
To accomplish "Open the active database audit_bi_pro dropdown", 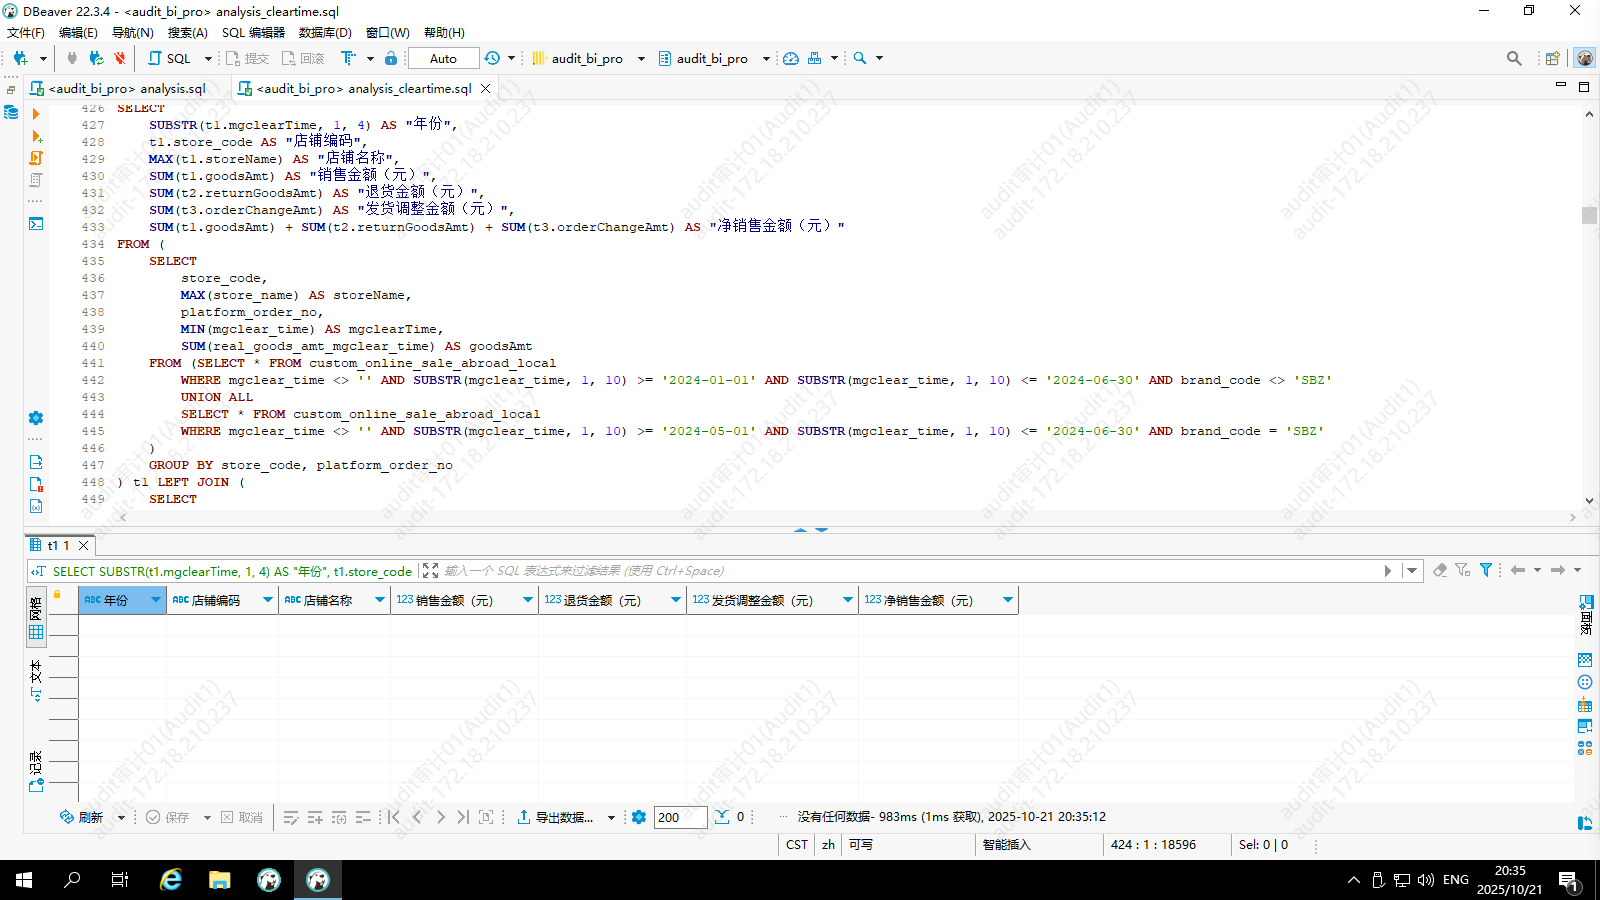I will point(712,58).
